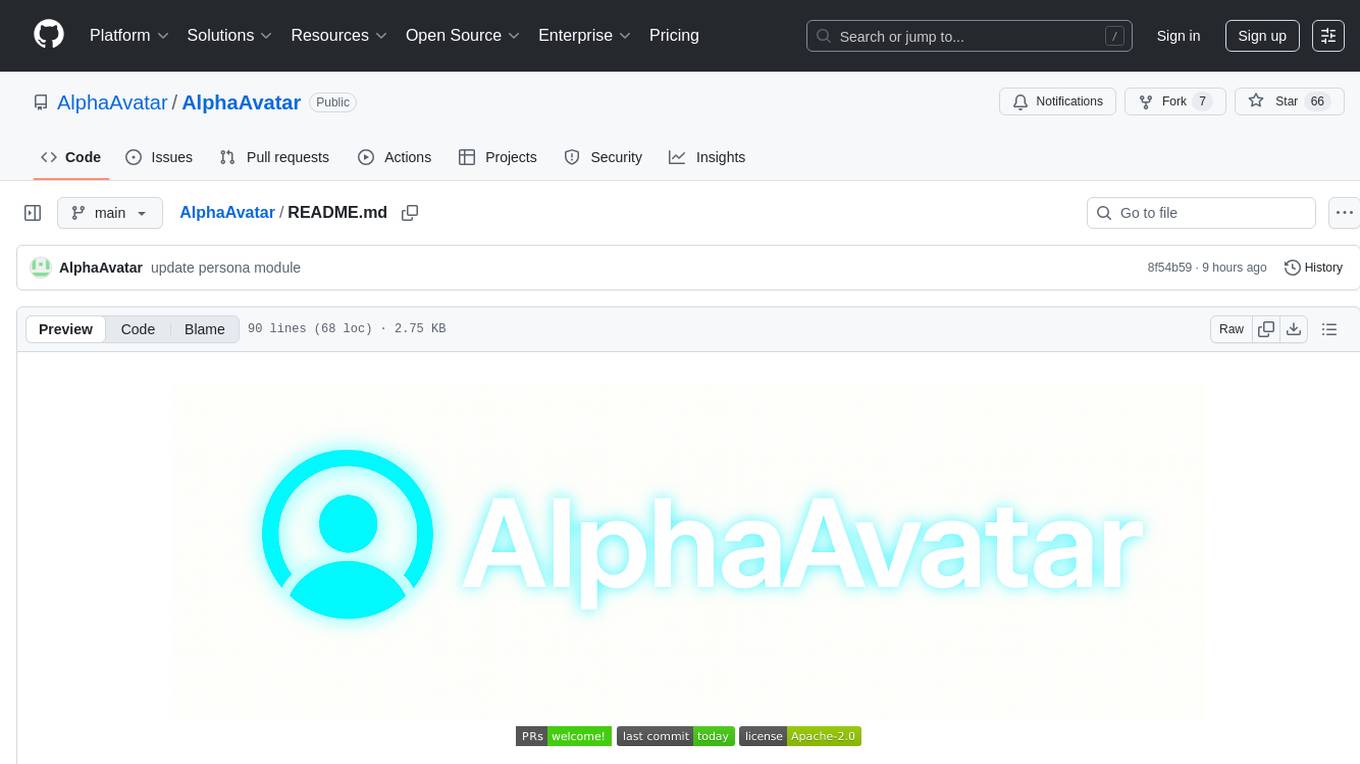The width and height of the screenshot is (1360, 764).
Task: Open the Pull requests tab
Action: pos(274,157)
